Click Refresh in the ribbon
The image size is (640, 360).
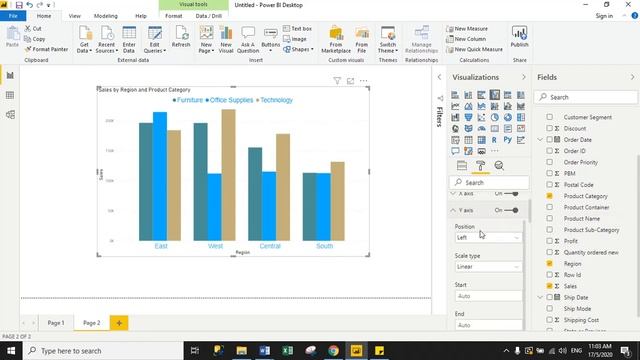coord(181,37)
